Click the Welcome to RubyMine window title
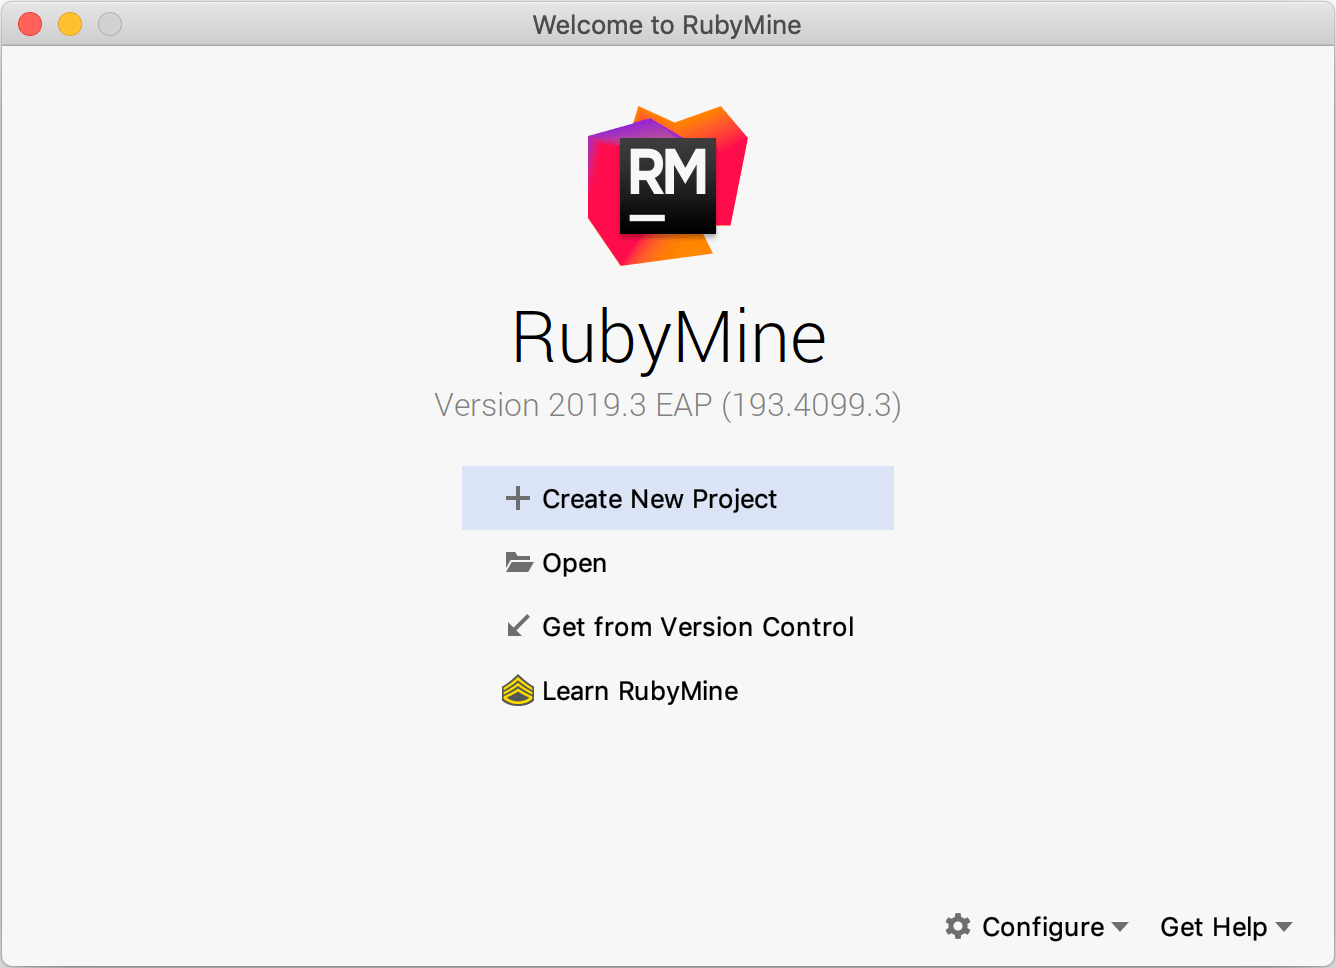Screen dimensions: 1336x968 [667, 25]
